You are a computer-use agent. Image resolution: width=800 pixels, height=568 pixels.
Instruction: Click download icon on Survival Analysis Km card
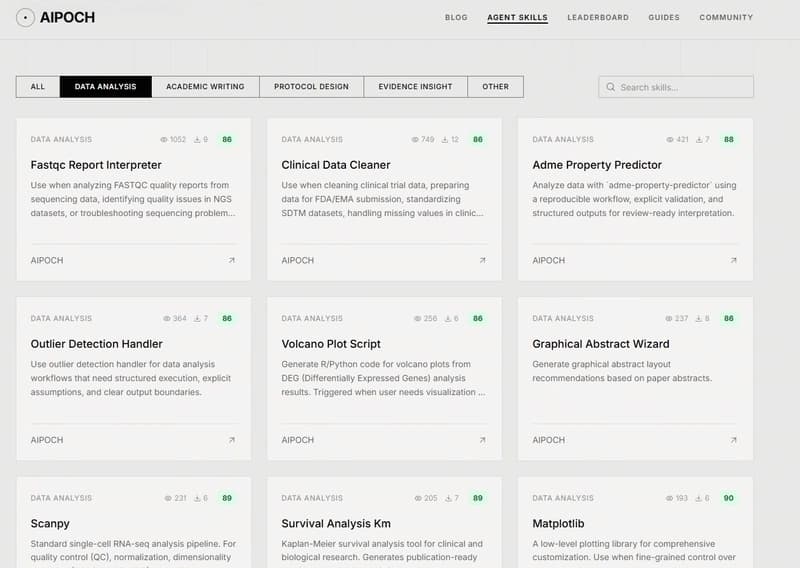[448, 498]
